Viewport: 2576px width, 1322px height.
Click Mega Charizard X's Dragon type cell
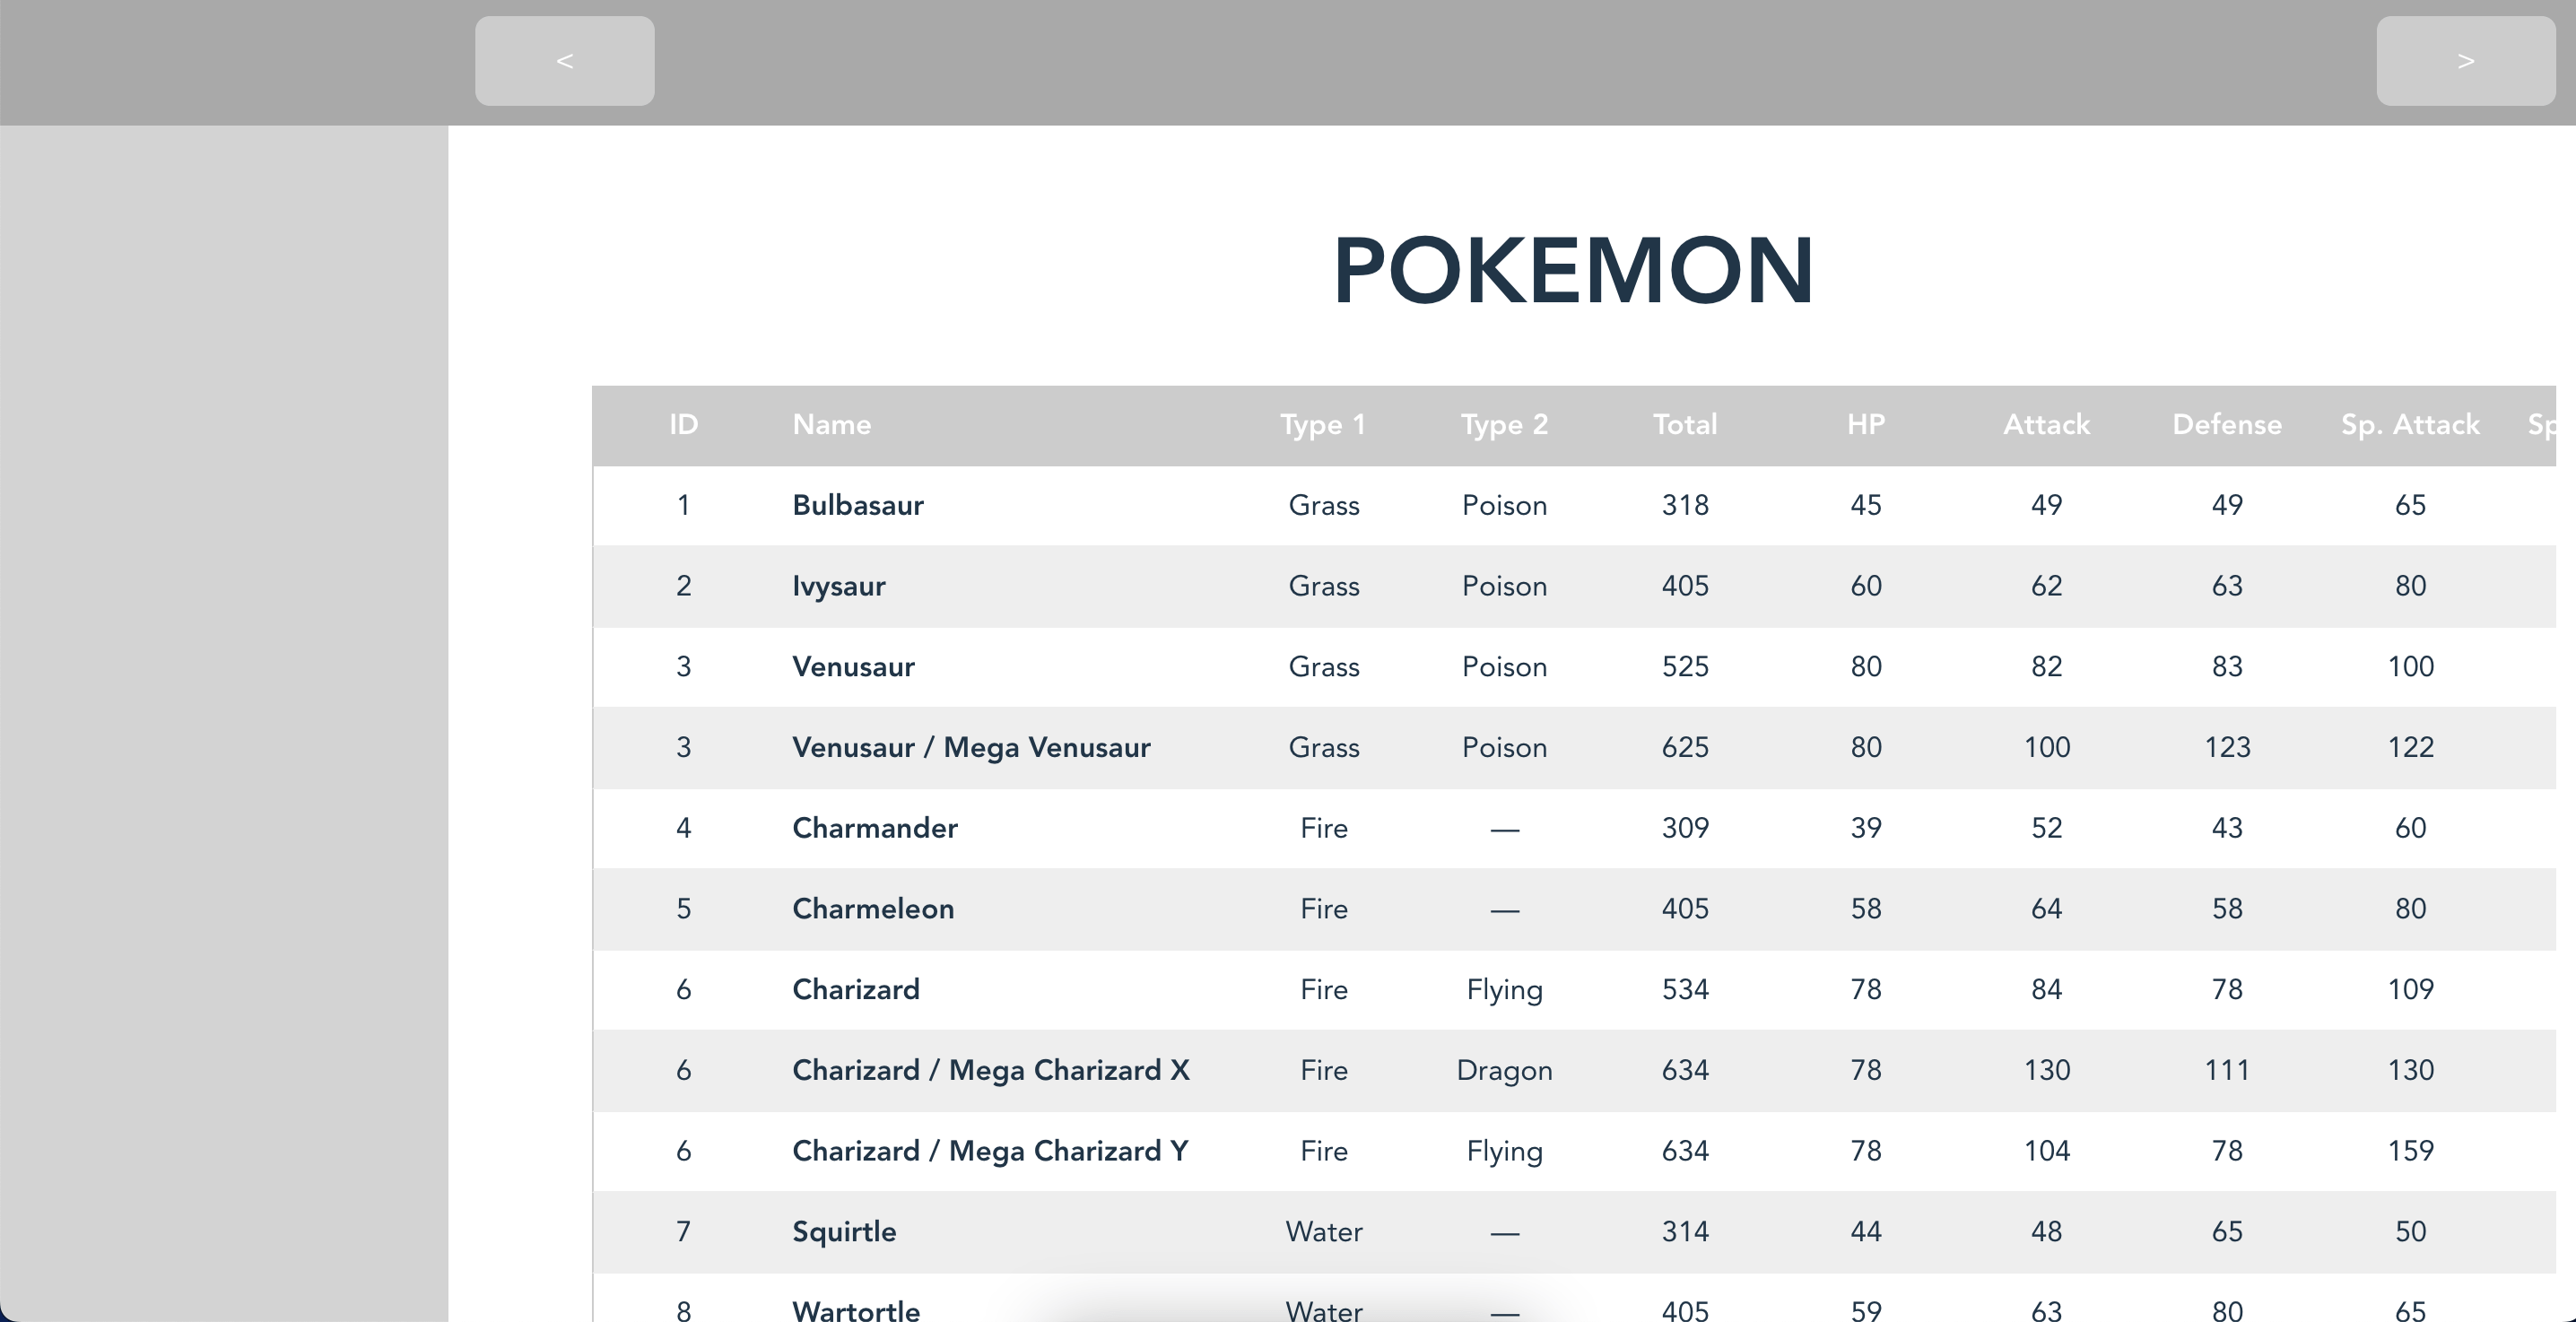[1504, 1071]
